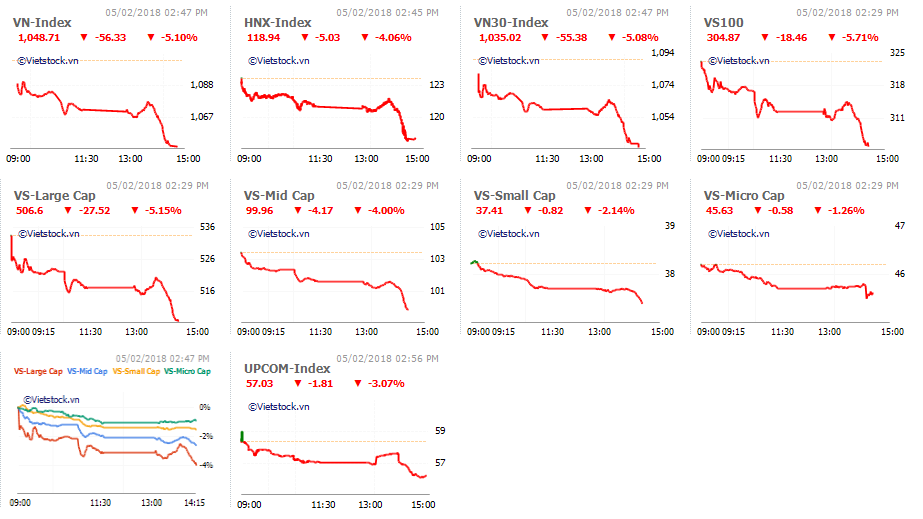
Task: Click the 1,048.71 VN-Index value
Action: pyautogui.click(x=39, y=38)
